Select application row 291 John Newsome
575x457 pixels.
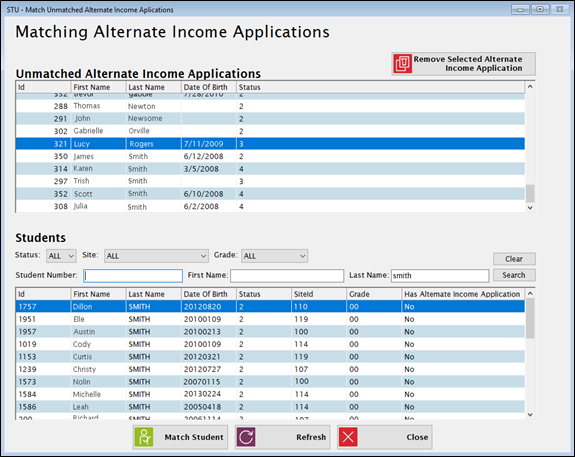[270, 119]
